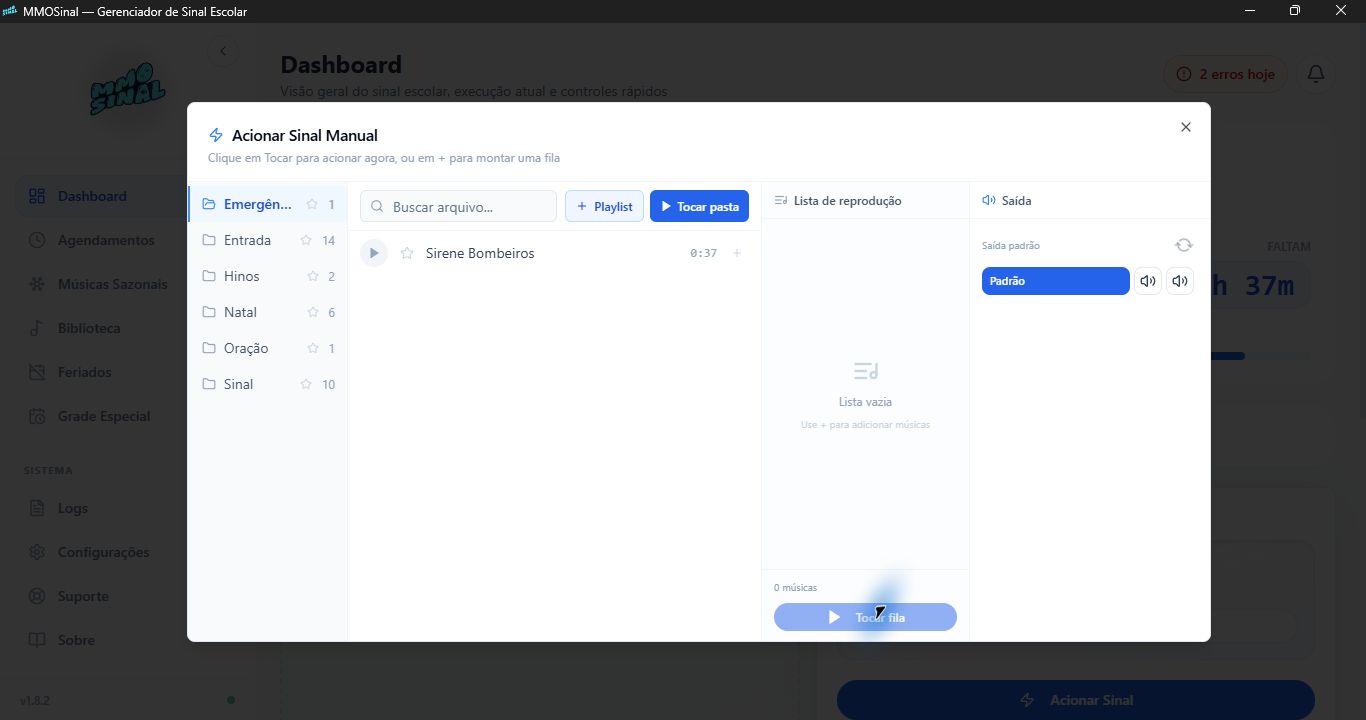Click the Sobre book icon
Viewport: 1366px width, 720px height.
point(37,640)
